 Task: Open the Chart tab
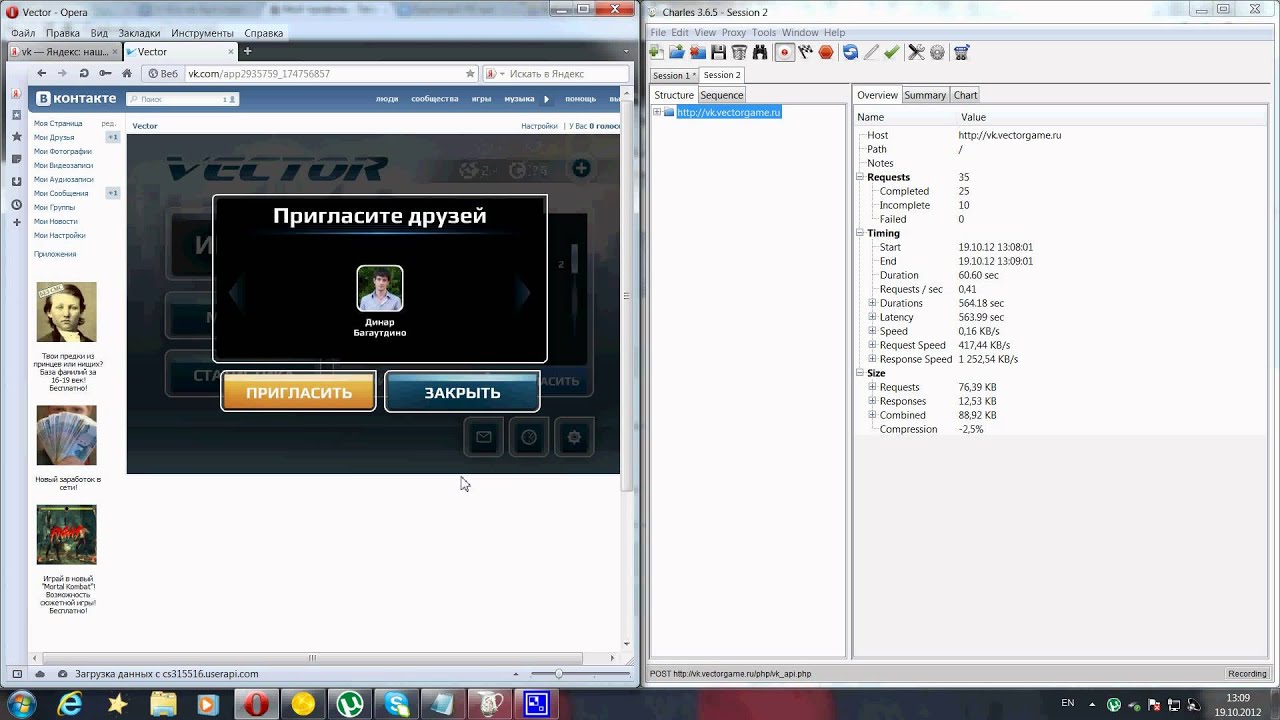click(x=965, y=95)
